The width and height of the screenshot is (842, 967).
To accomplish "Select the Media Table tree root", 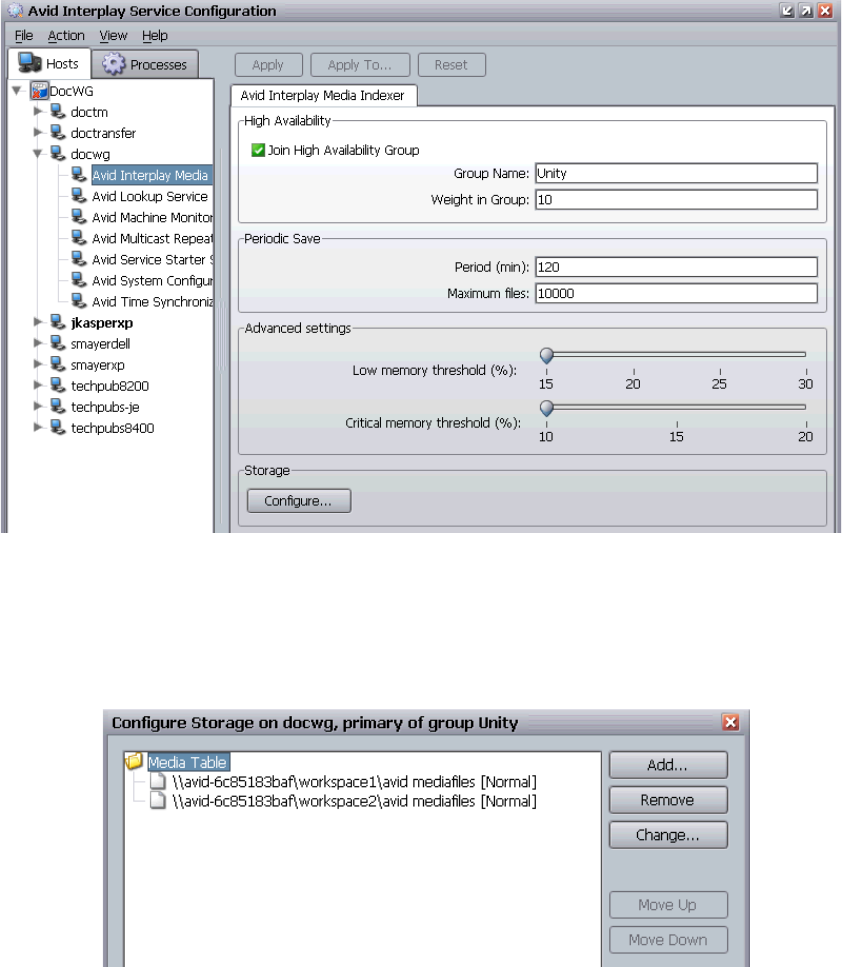I will (x=188, y=762).
